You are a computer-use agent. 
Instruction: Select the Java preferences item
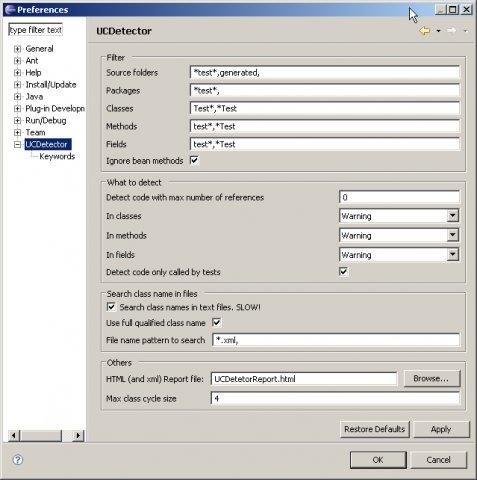pyautogui.click(x=34, y=97)
